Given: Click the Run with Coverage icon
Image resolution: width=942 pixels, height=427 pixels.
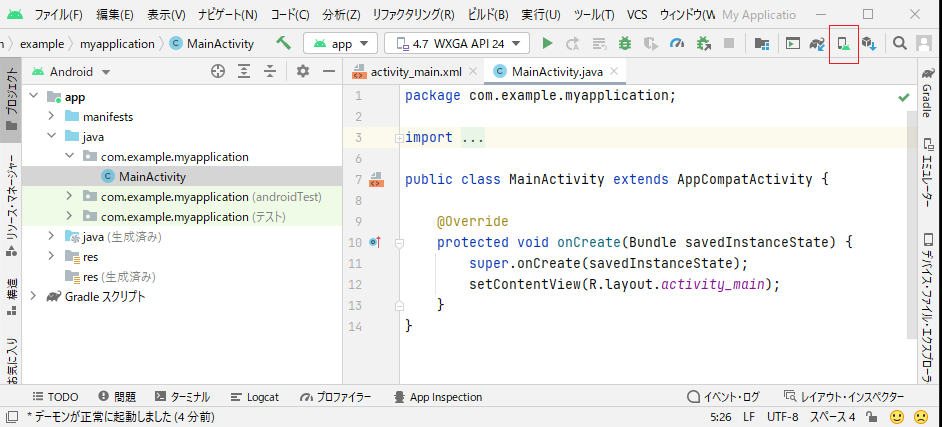Looking at the screenshot, I should click(x=651, y=43).
